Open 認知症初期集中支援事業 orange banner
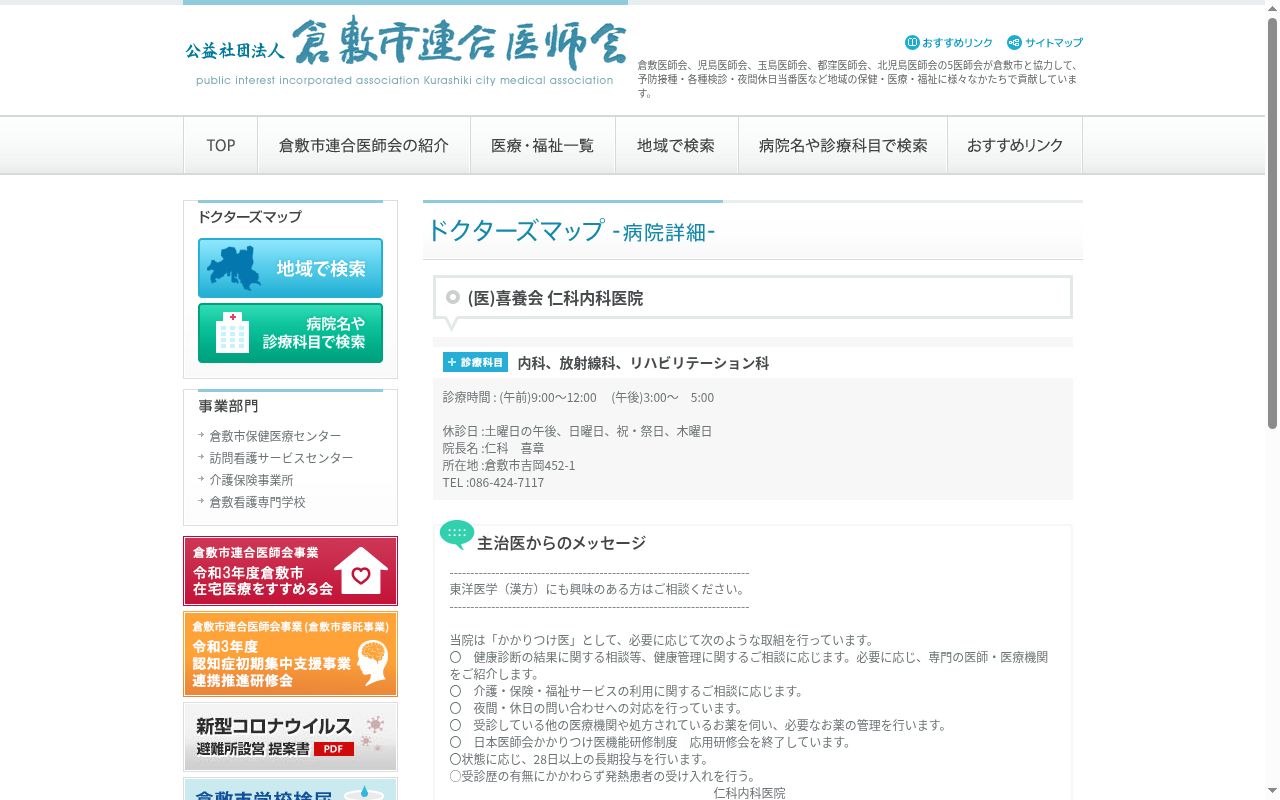This screenshot has height=800, width=1280. click(290, 654)
